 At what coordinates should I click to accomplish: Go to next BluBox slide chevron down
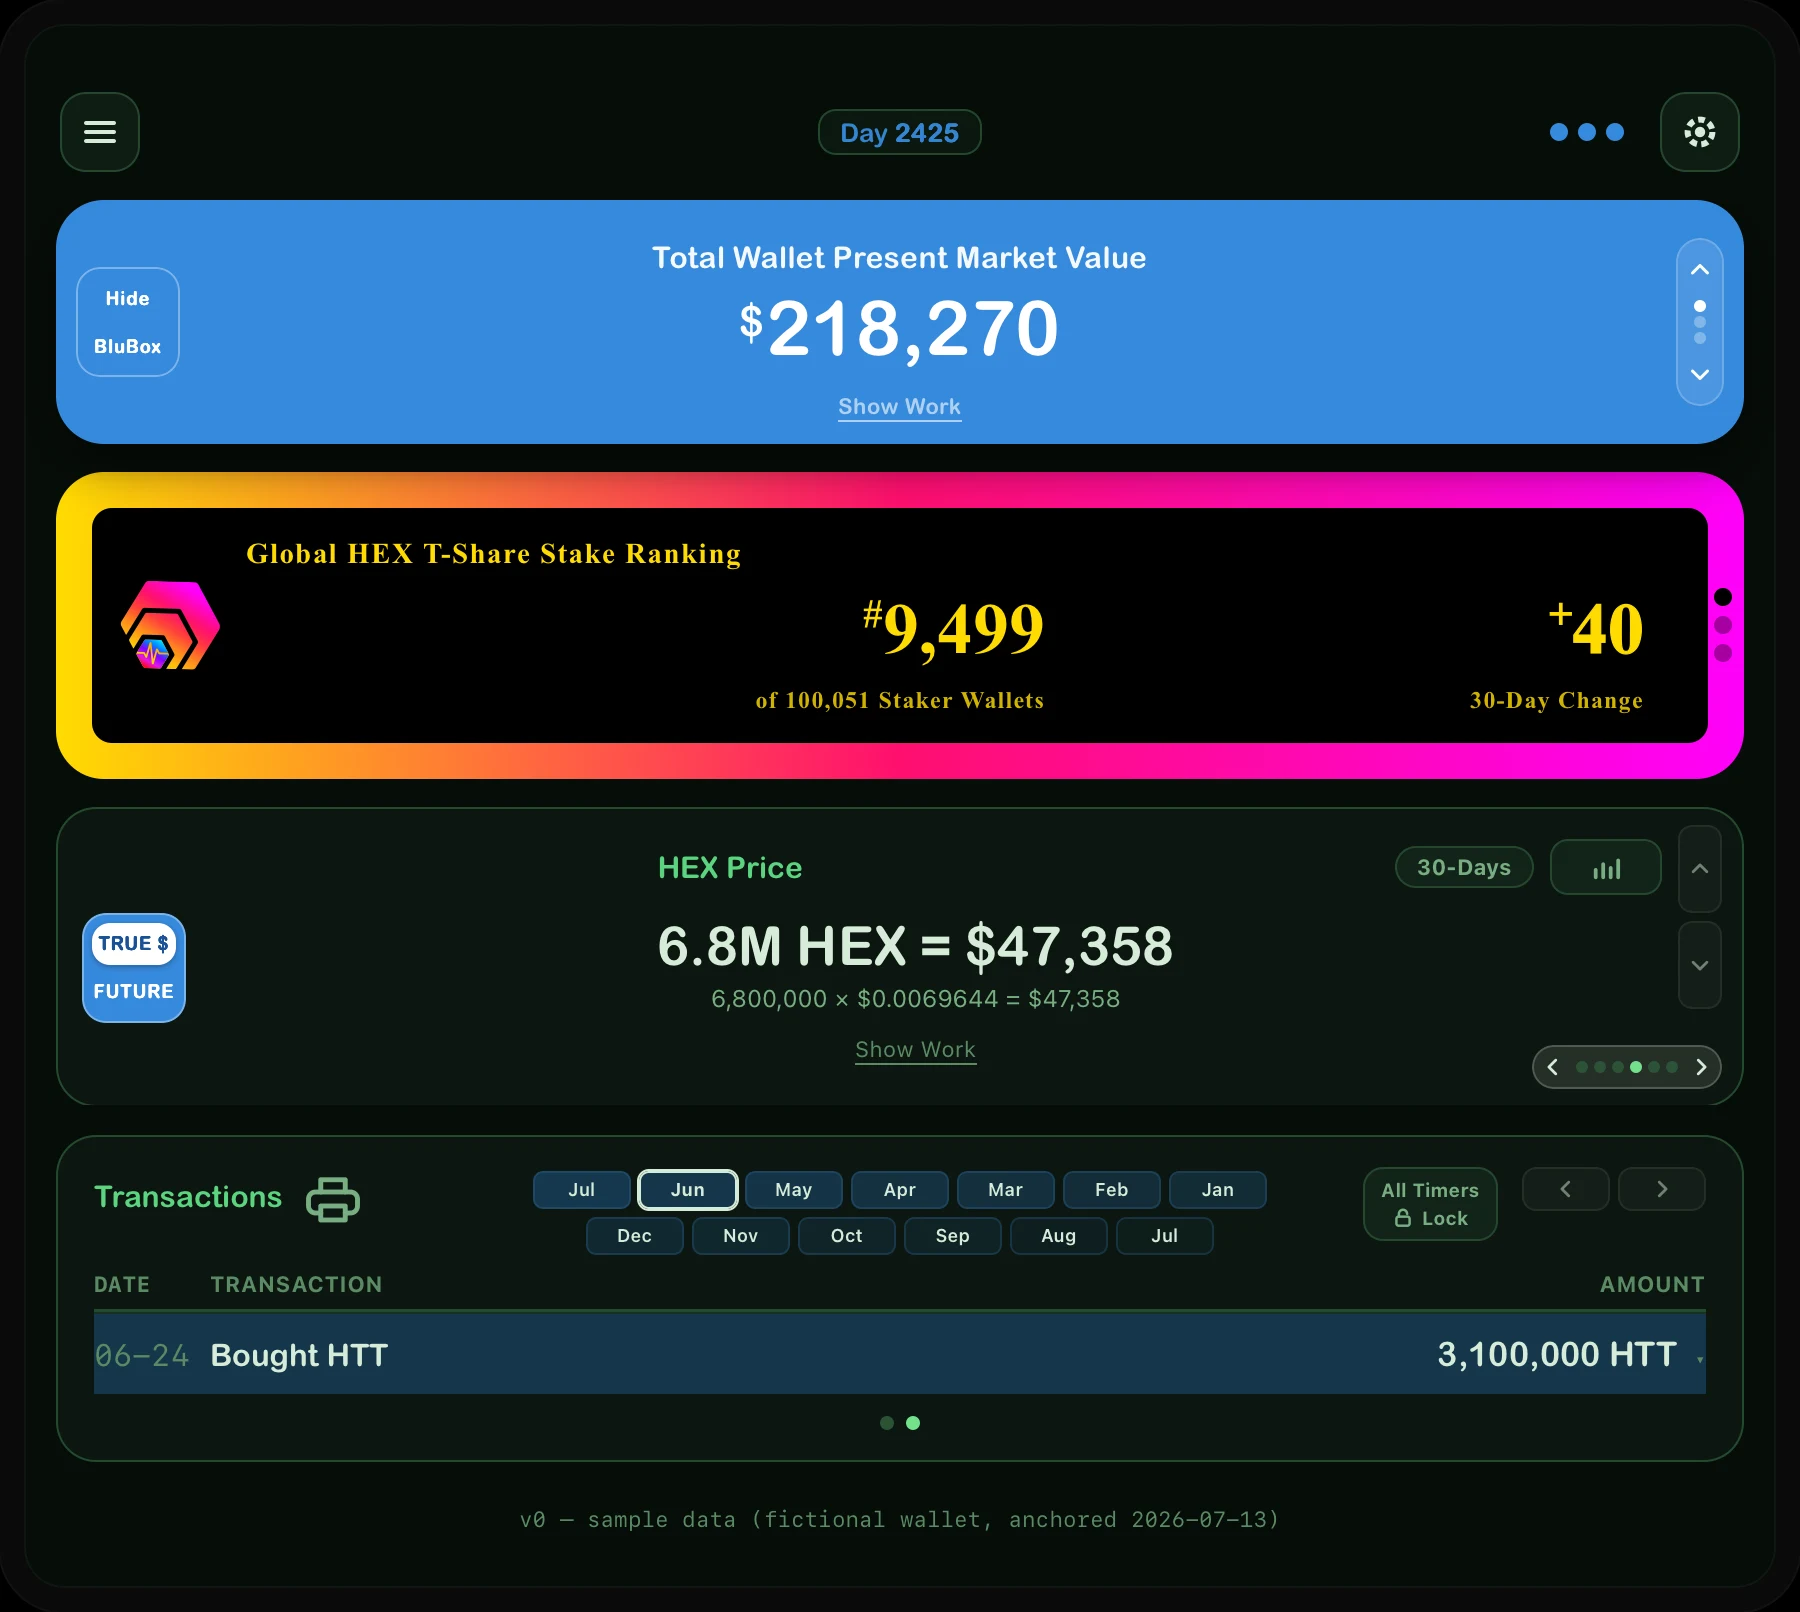tap(1700, 374)
